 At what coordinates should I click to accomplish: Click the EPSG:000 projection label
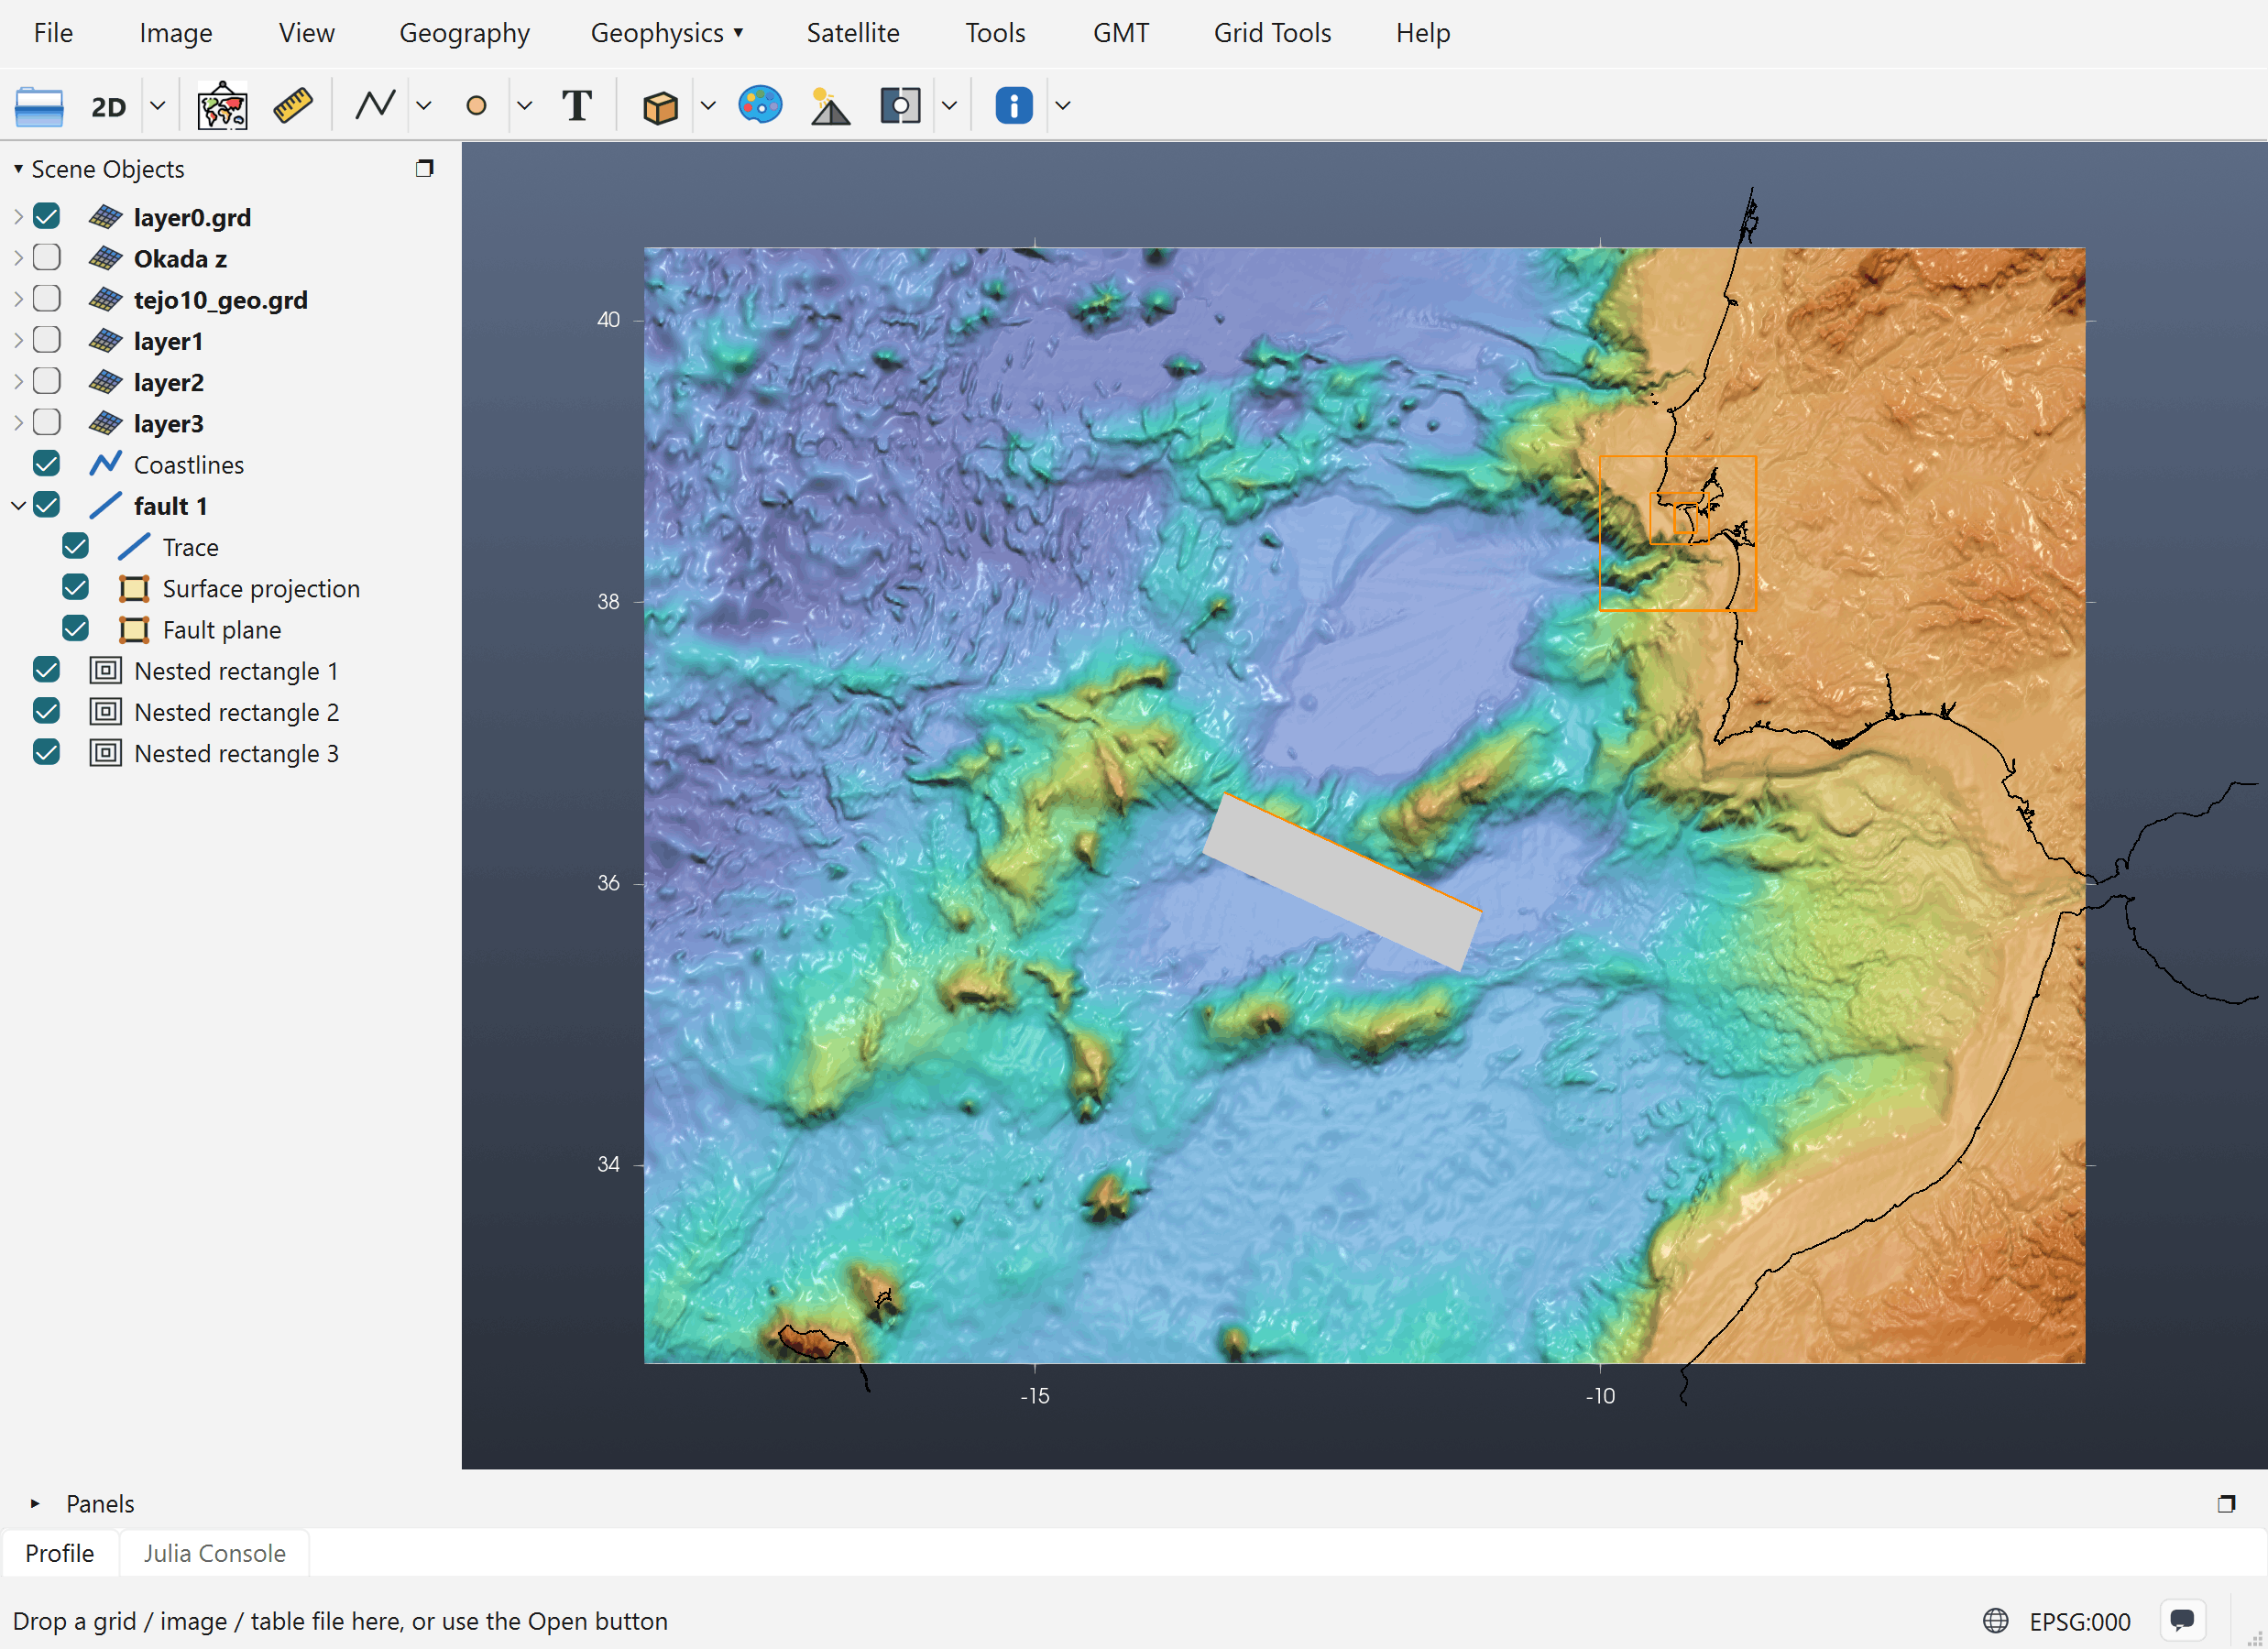point(2079,1621)
